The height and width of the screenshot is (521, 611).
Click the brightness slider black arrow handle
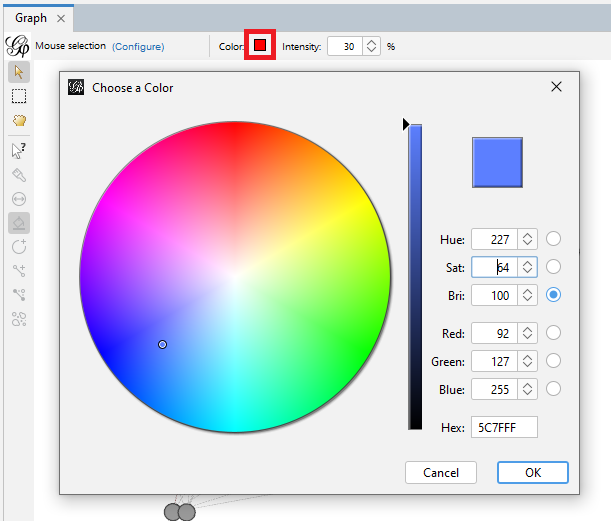coord(406,125)
